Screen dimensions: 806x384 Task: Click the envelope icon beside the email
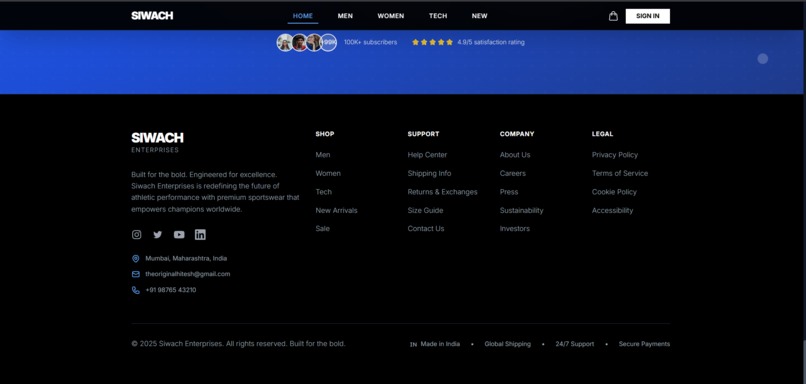136,274
